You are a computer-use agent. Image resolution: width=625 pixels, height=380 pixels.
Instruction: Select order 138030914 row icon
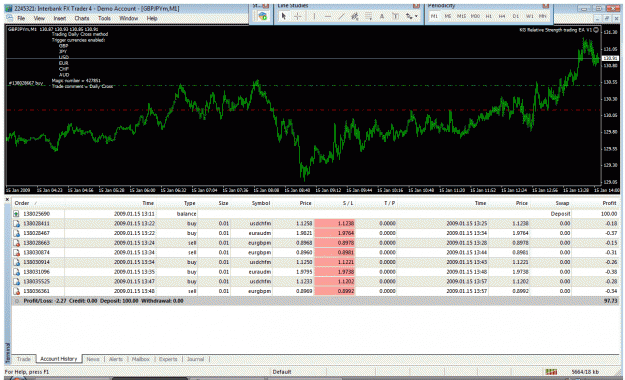[17, 262]
